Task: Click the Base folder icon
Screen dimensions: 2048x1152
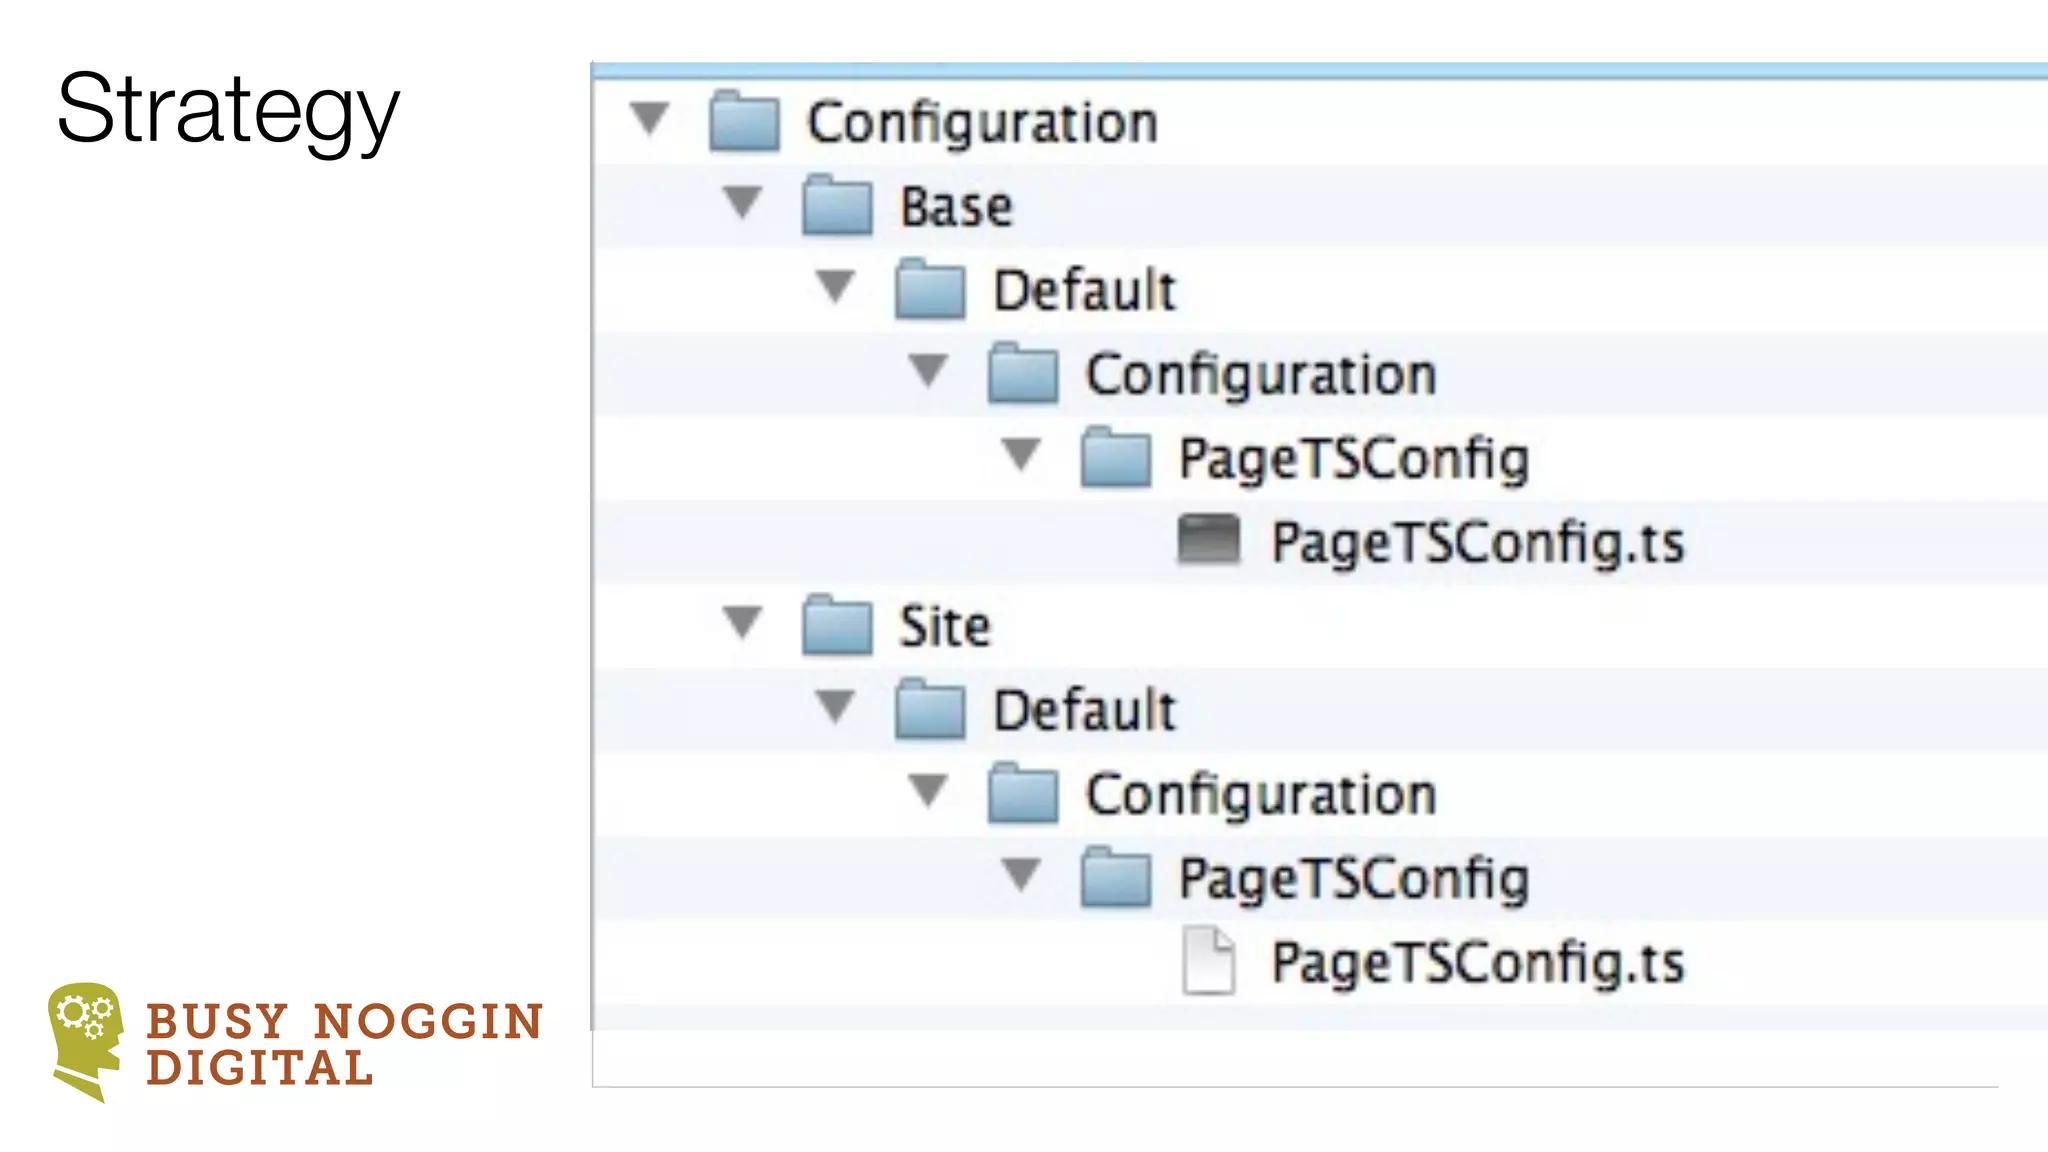Action: coord(837,206)
